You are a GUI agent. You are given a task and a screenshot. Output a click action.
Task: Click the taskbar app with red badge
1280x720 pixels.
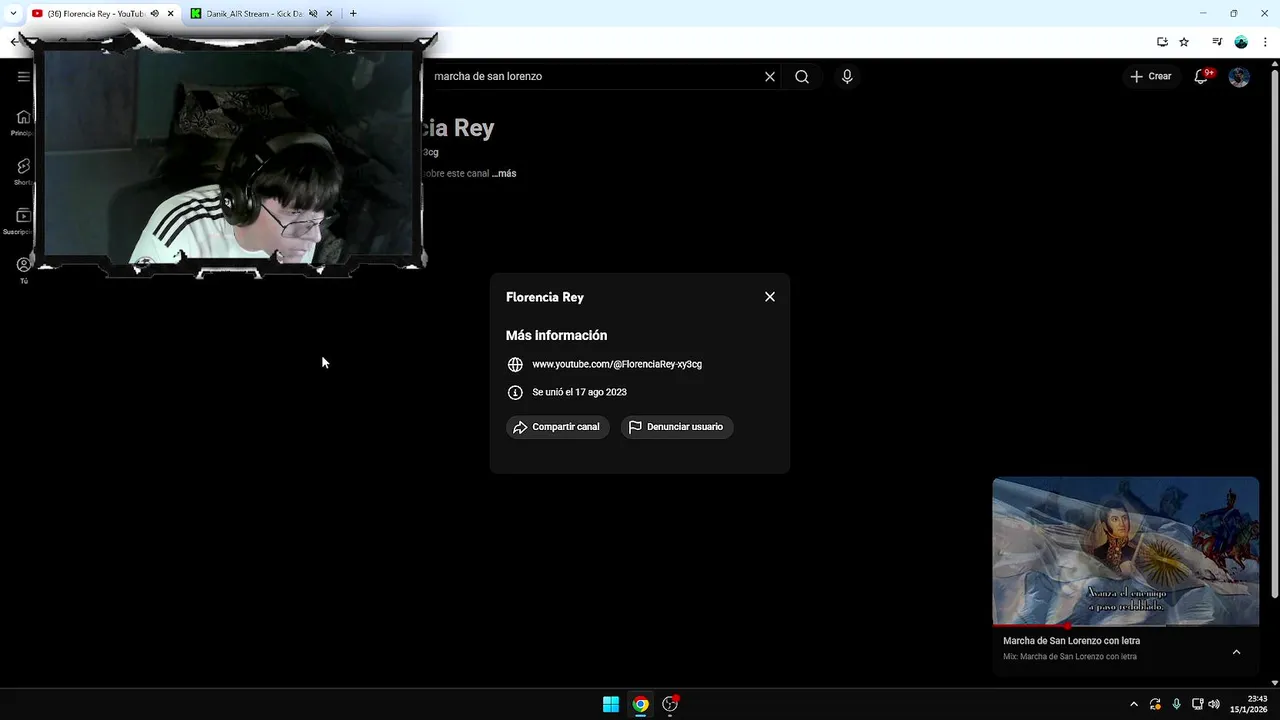point(671,704)
